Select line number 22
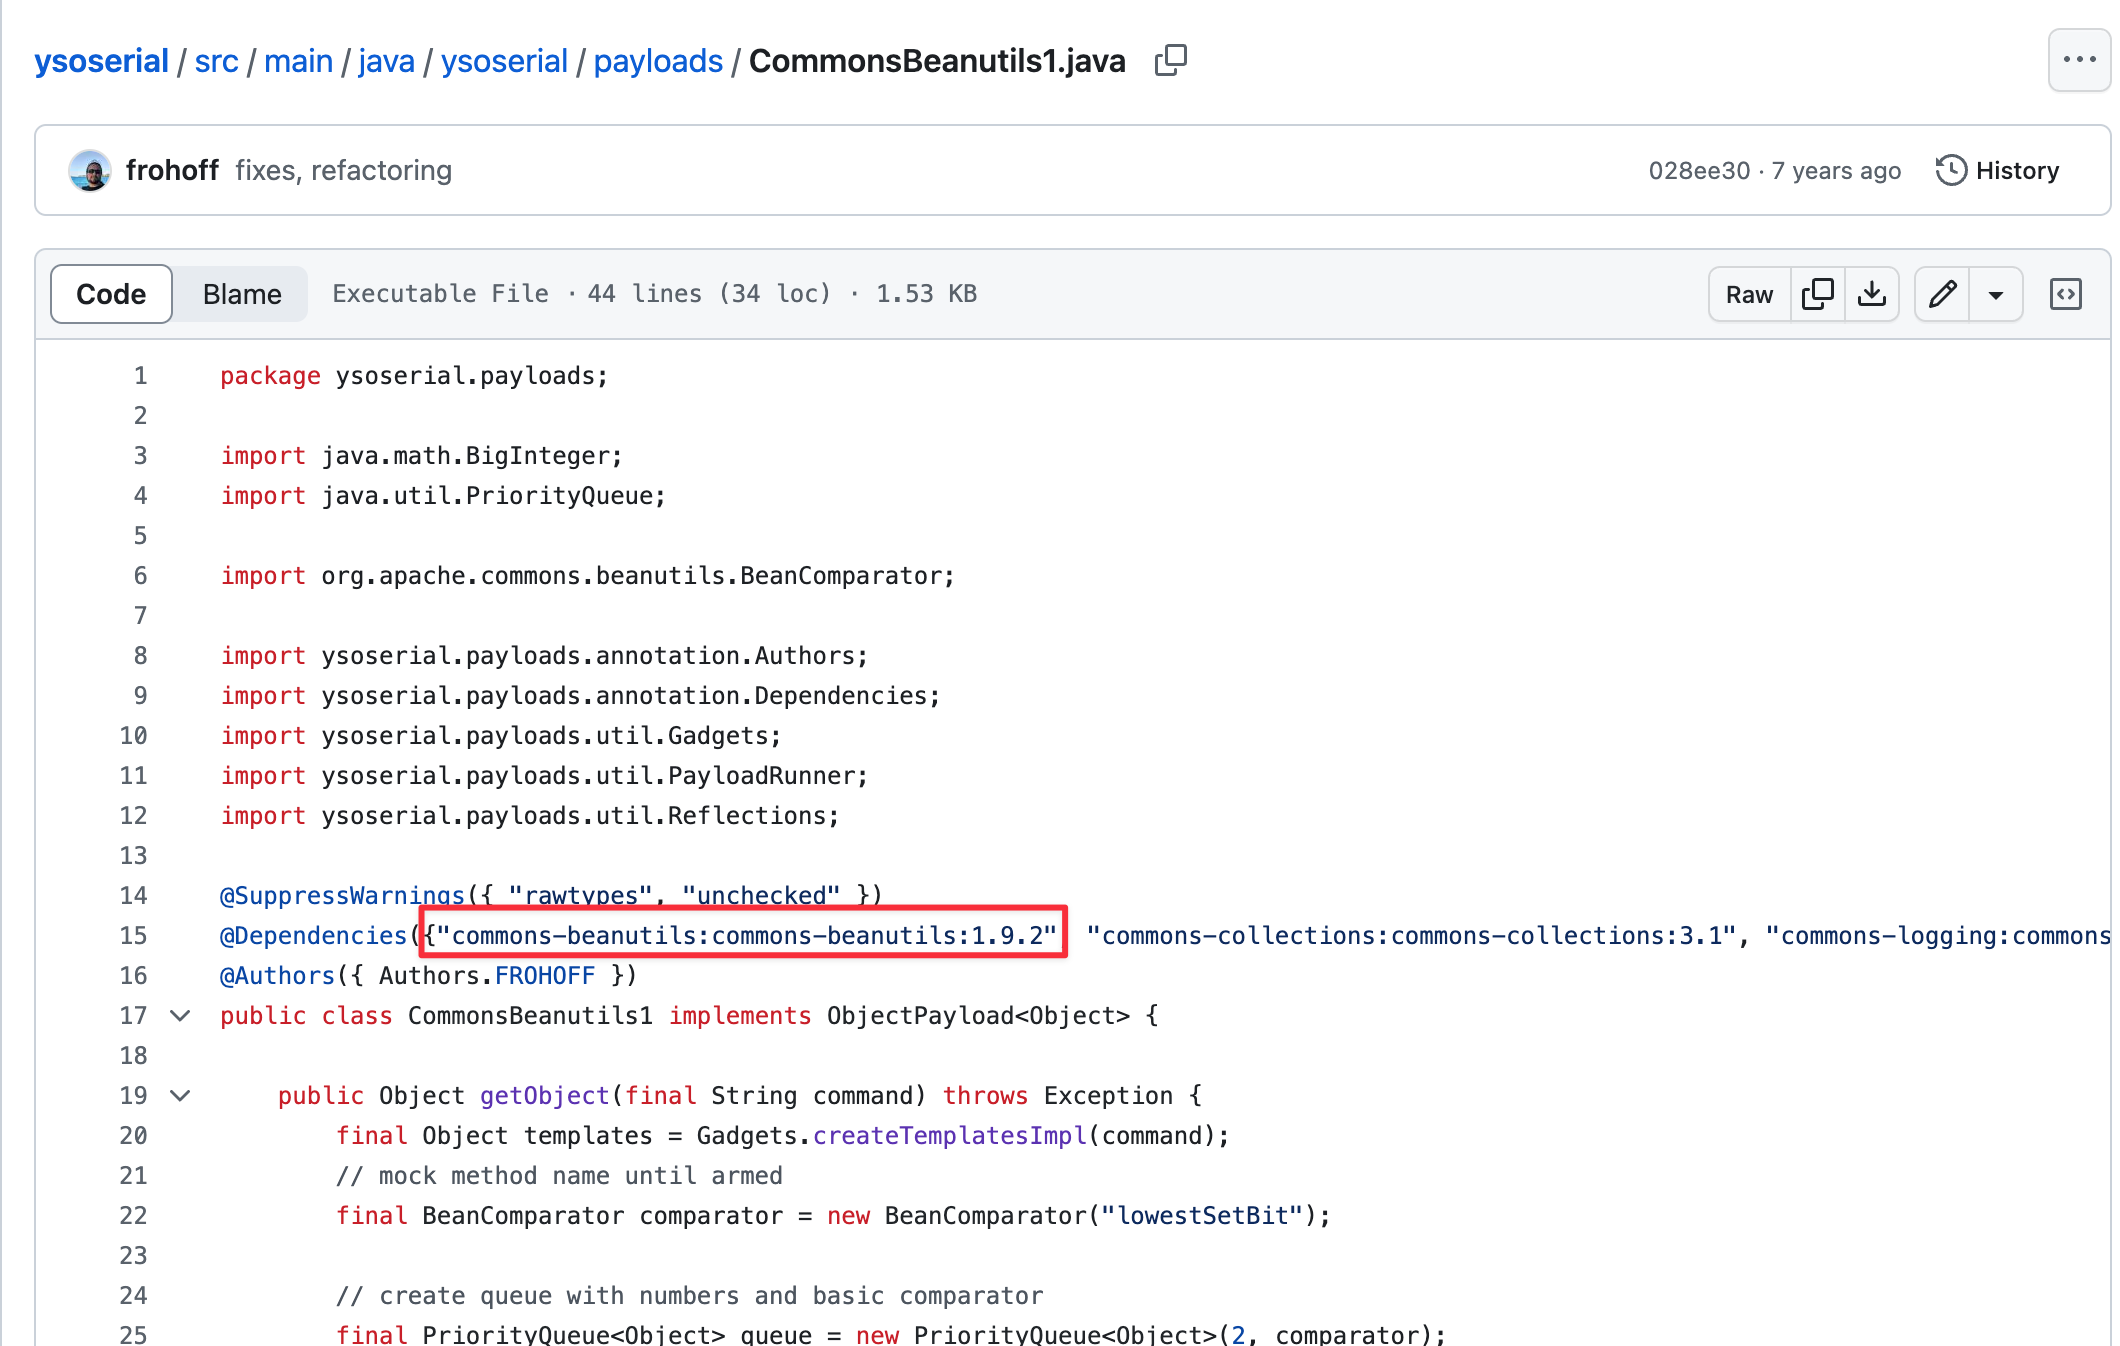This screenshot has width=2120, height=1346. pos(133,1216)
